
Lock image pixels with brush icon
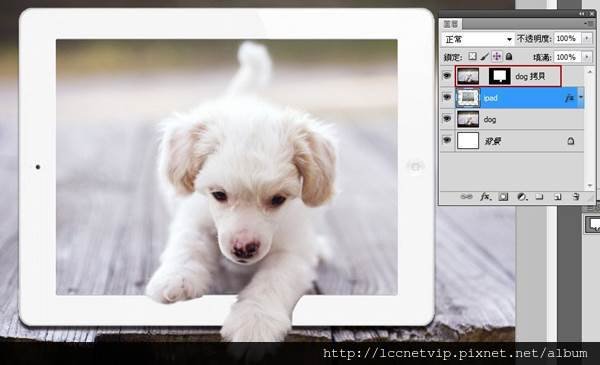point(484,57)
